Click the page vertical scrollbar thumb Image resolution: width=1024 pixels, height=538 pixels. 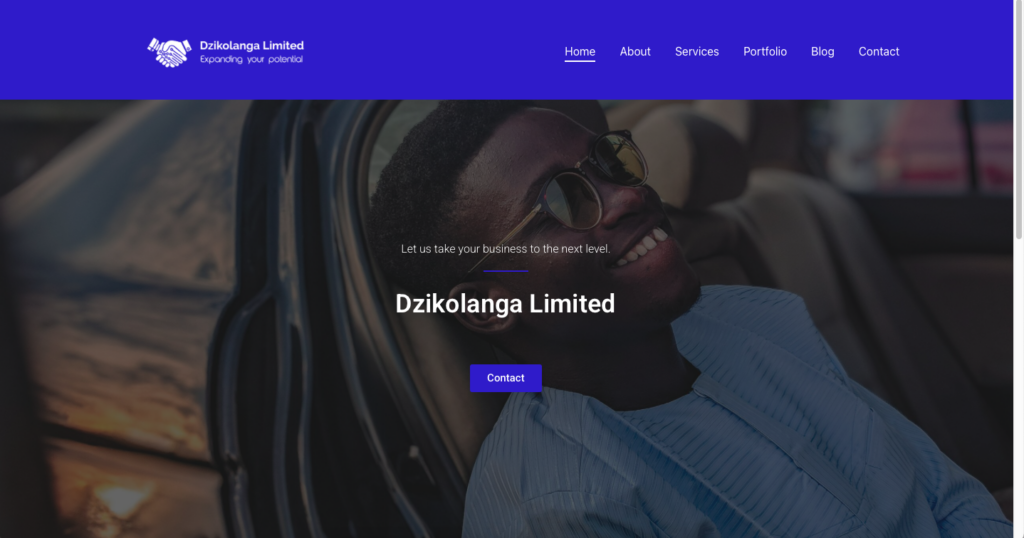pyautogui.click(x=1018, y=119)
